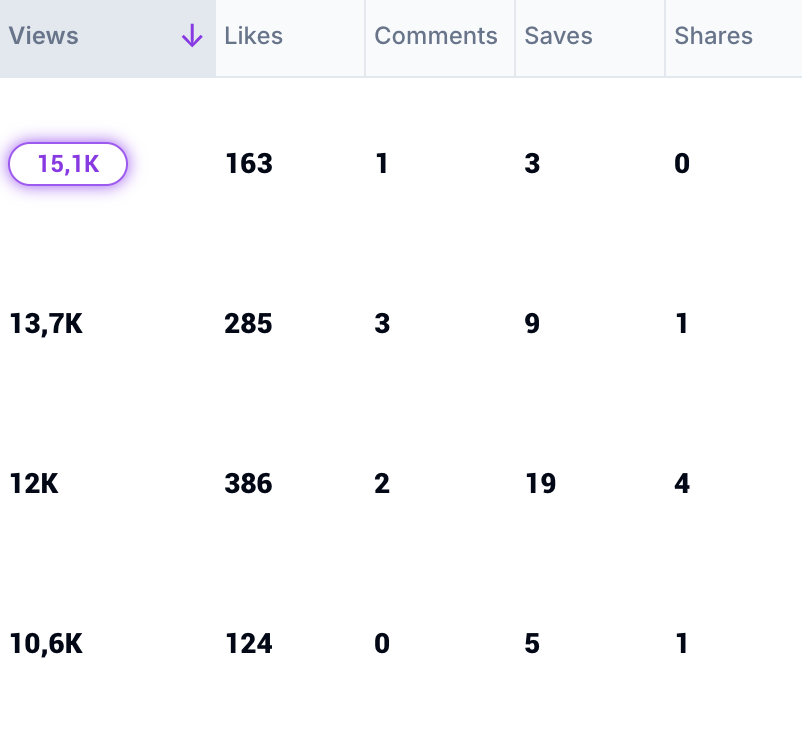Viewport: 802px width, 756px height.
Task: Select saves value 5 in 10,6K row
Action: coord(532,644)
